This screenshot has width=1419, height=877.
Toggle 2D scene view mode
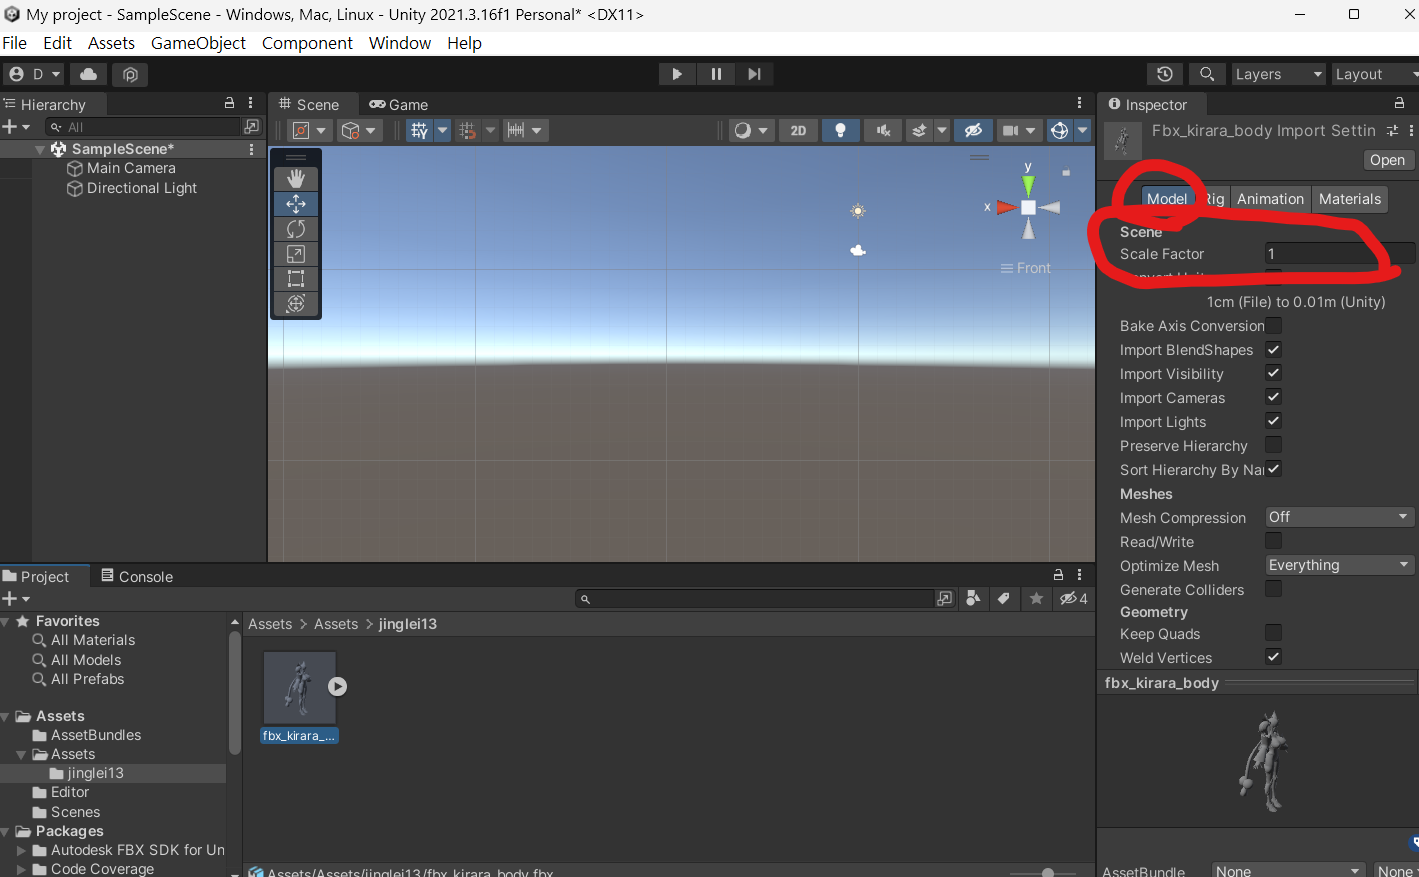798,131
